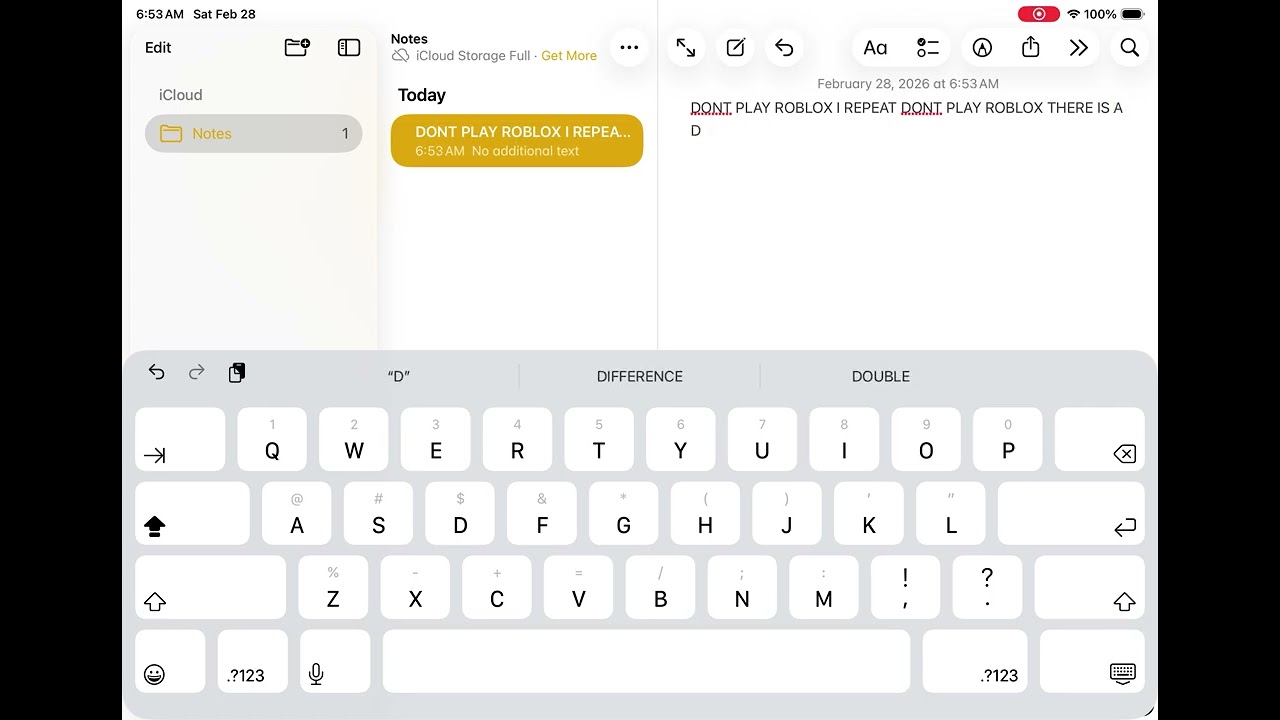Image resolution: width=1280 pixels, height=720 pixels.
Task: Pick the DIFFERENCE autocomplete suggestion
Action: click(x=640, y=376)
